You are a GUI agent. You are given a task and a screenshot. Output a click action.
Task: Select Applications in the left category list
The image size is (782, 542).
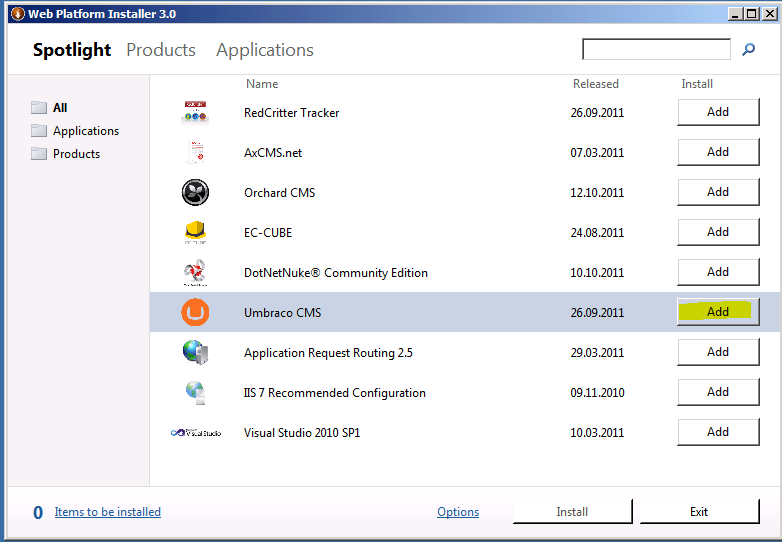[x=86, y=131]
